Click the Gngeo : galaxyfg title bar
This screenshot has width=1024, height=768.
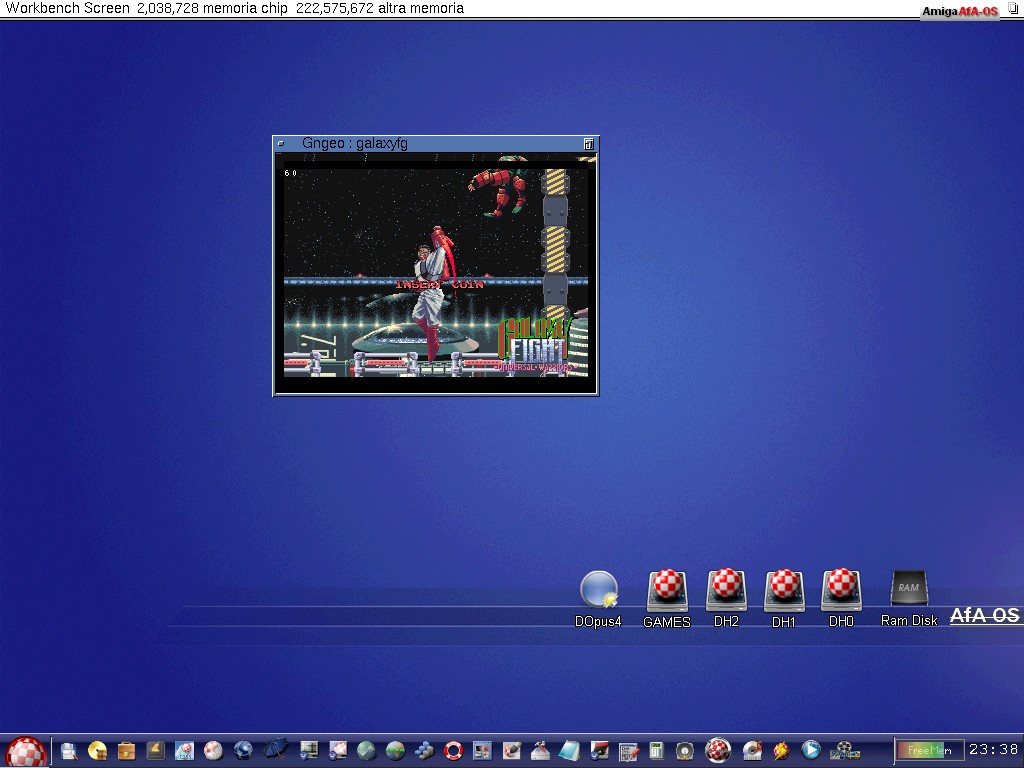pyautogui.click(x=430, y=144)
